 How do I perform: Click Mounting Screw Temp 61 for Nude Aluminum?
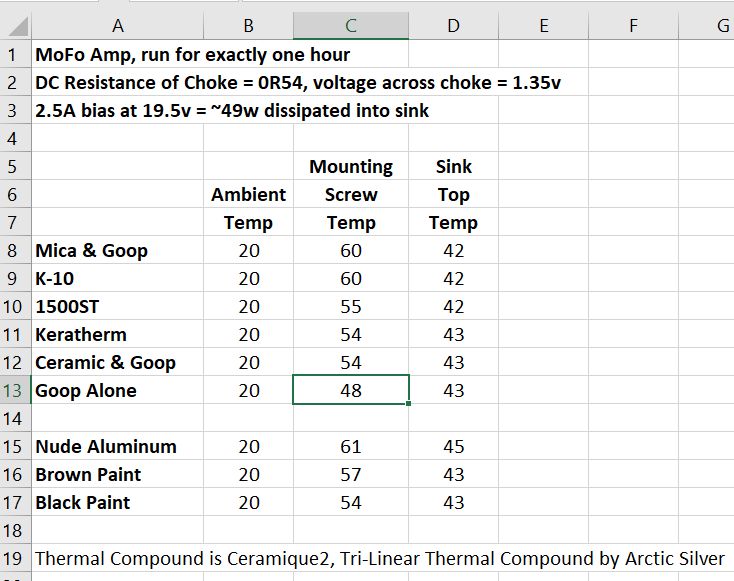click(351, 447)
